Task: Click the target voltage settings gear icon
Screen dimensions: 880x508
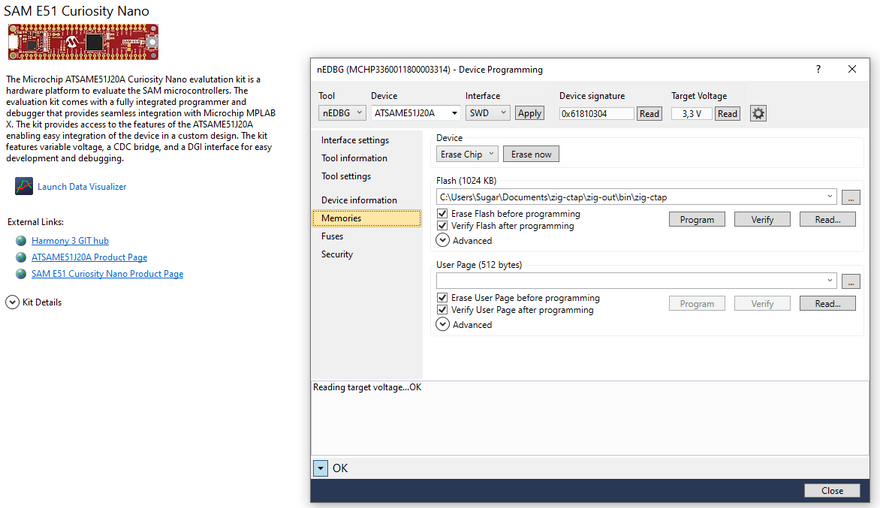Action: tap(758, 114)
